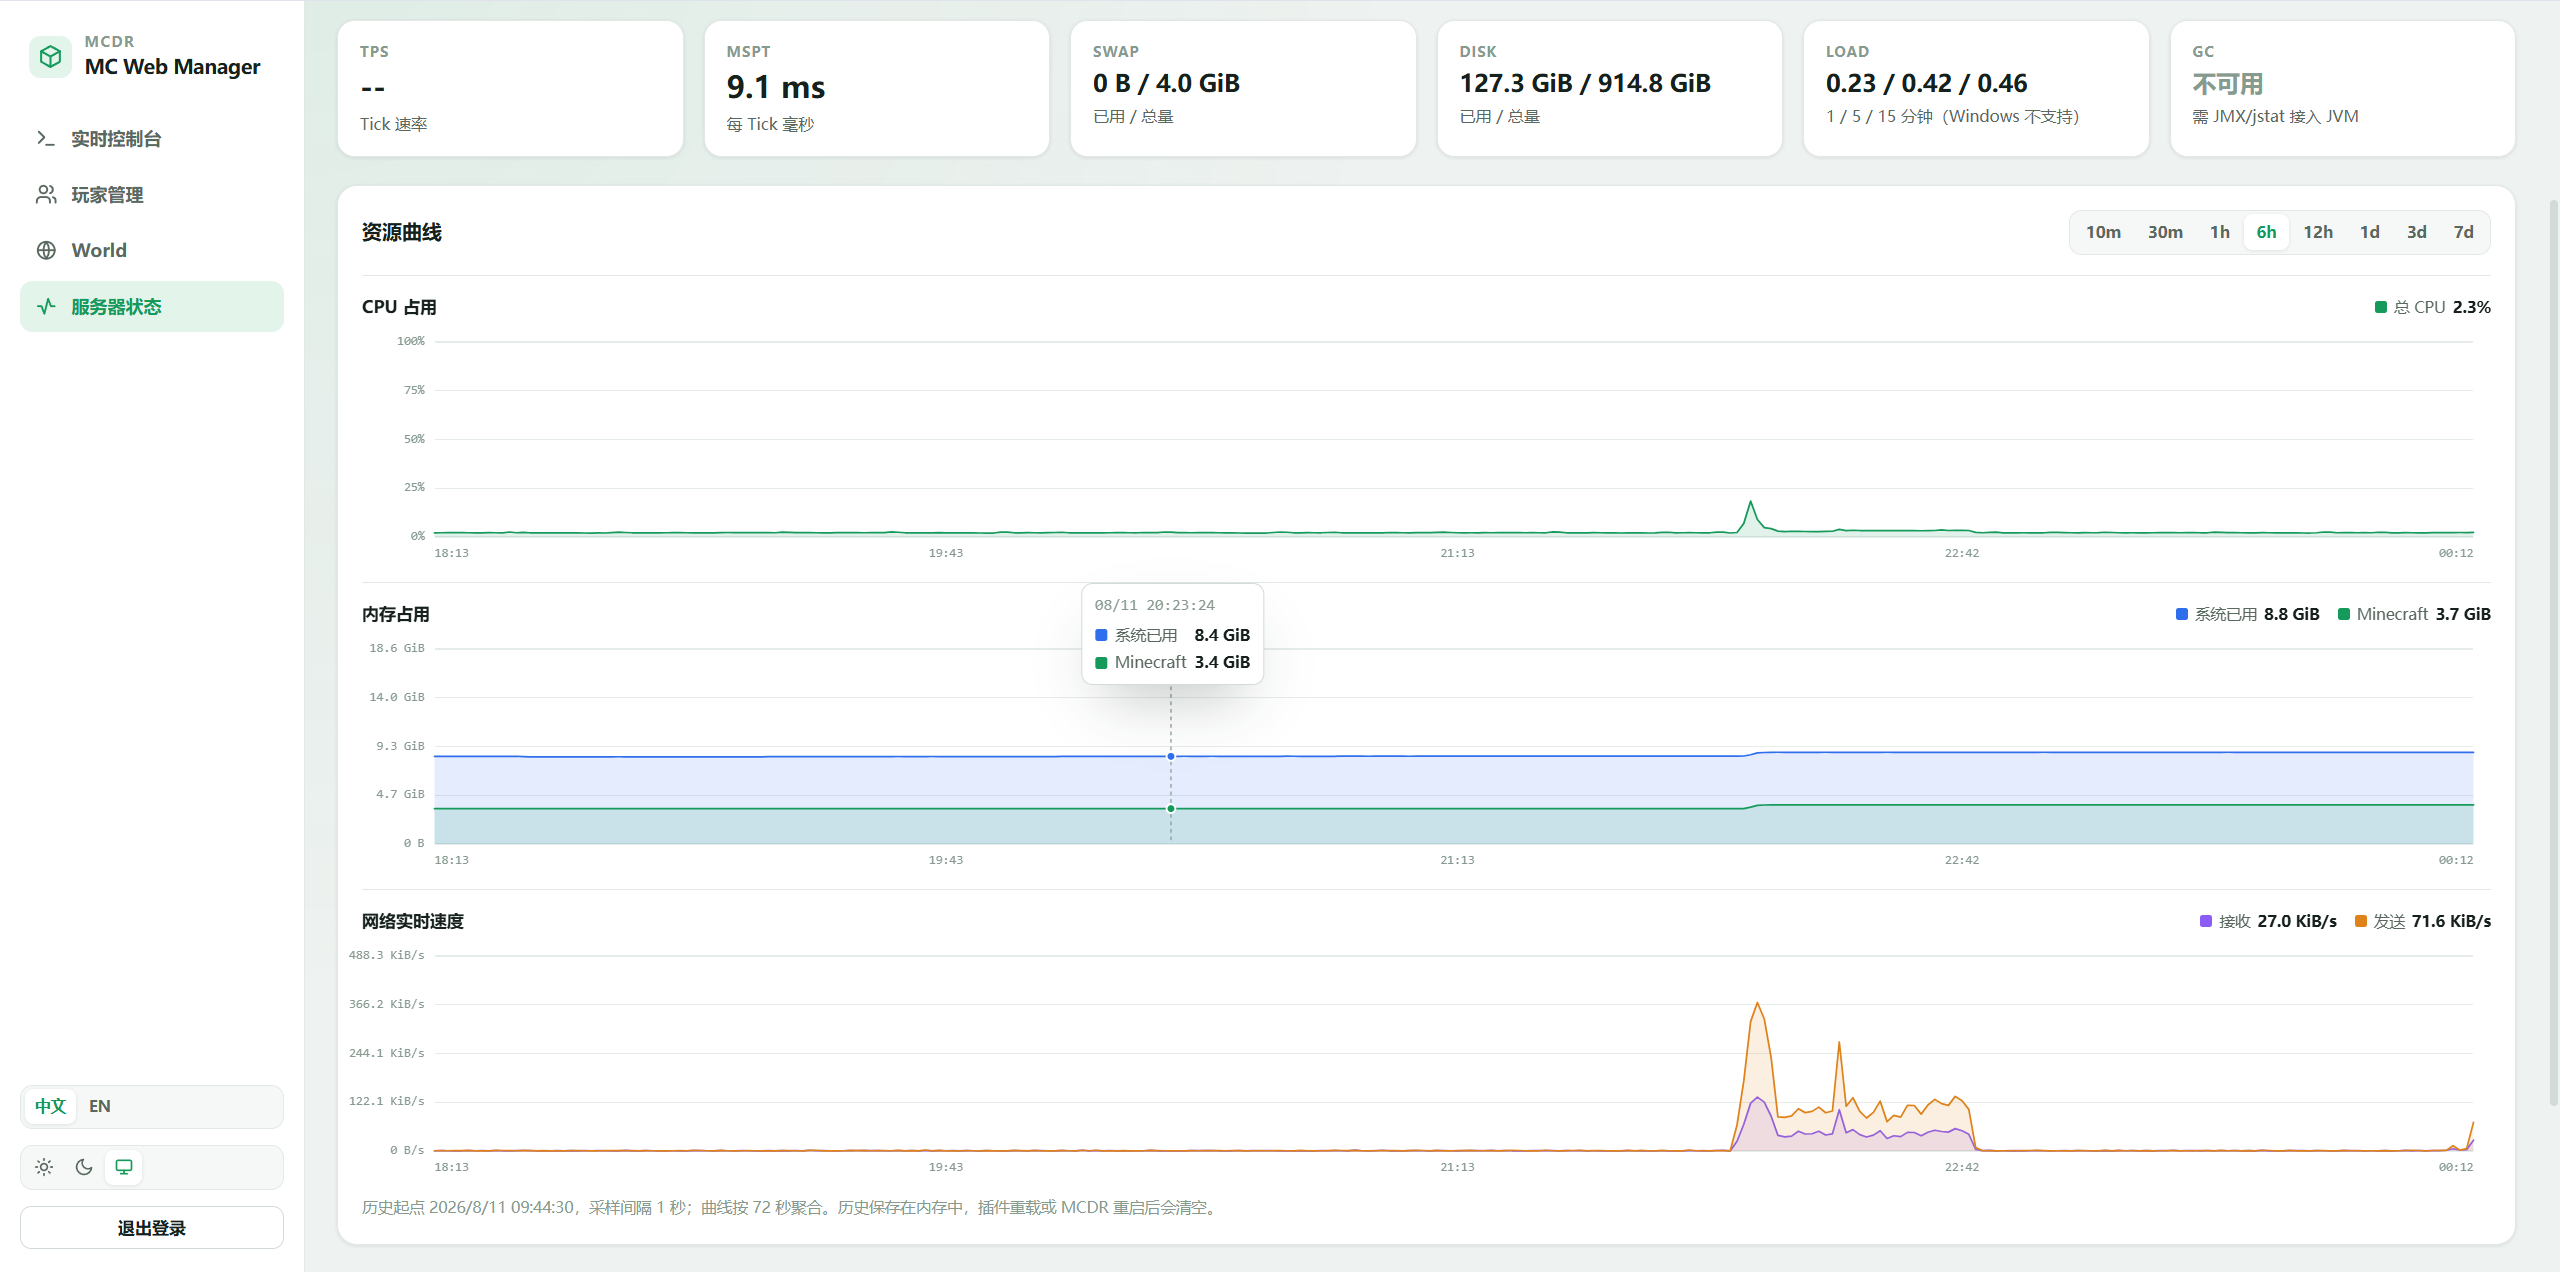
Task: Click the 发送 71.6 KiB/s legend value
Action: click(2451, 921)
